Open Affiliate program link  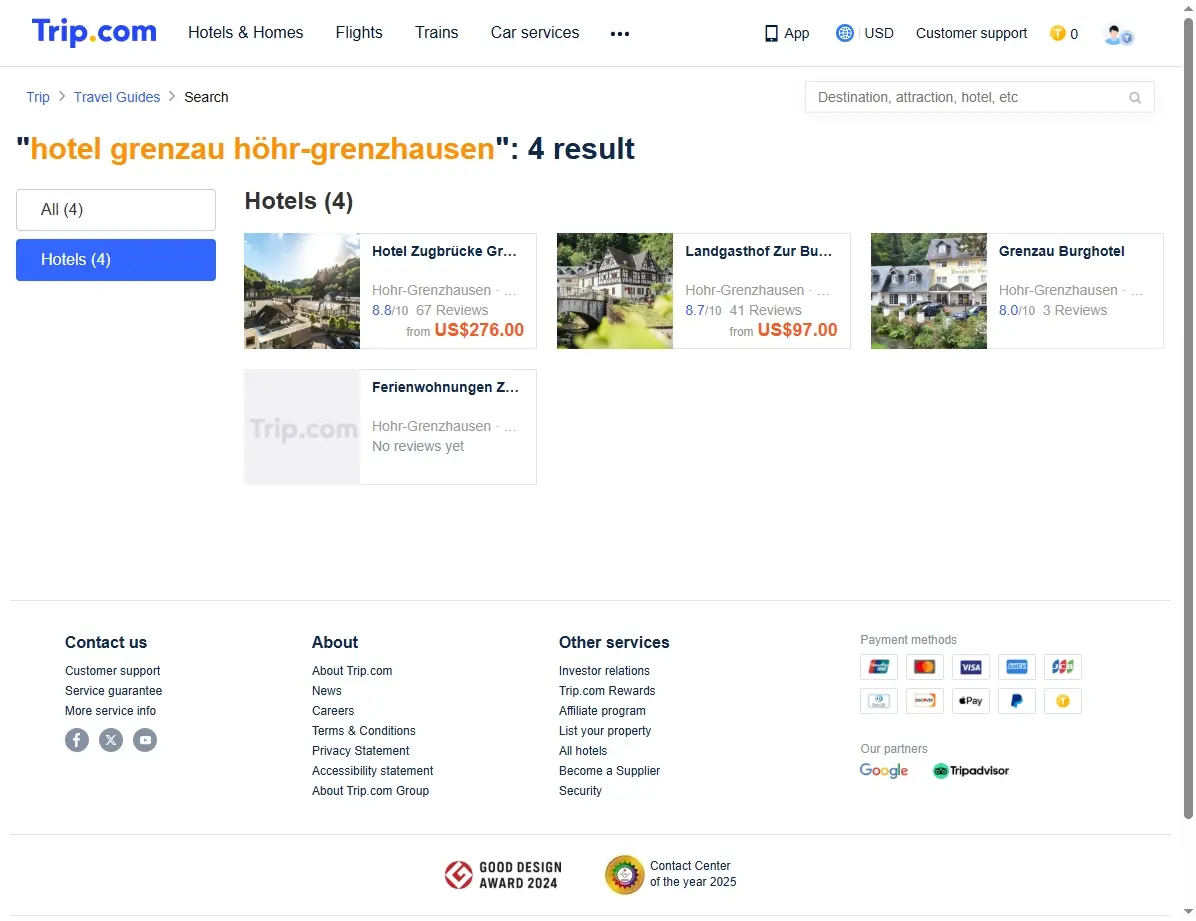click(603, 710)
